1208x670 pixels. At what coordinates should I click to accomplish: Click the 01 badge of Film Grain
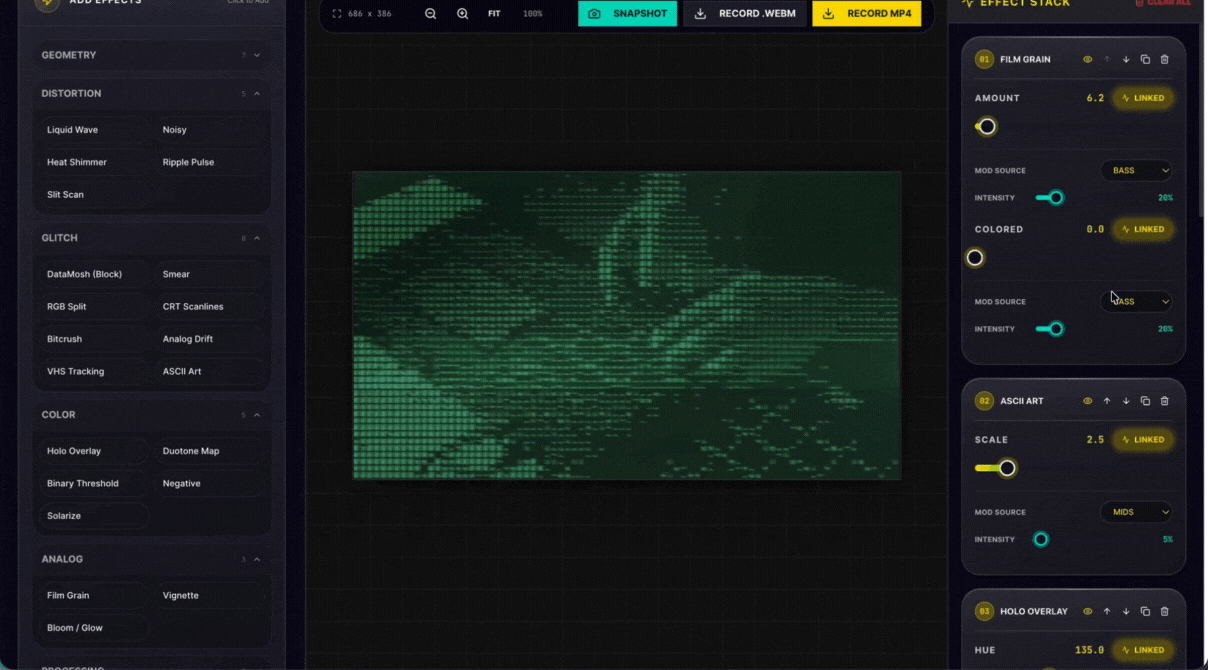coord(984,59)
